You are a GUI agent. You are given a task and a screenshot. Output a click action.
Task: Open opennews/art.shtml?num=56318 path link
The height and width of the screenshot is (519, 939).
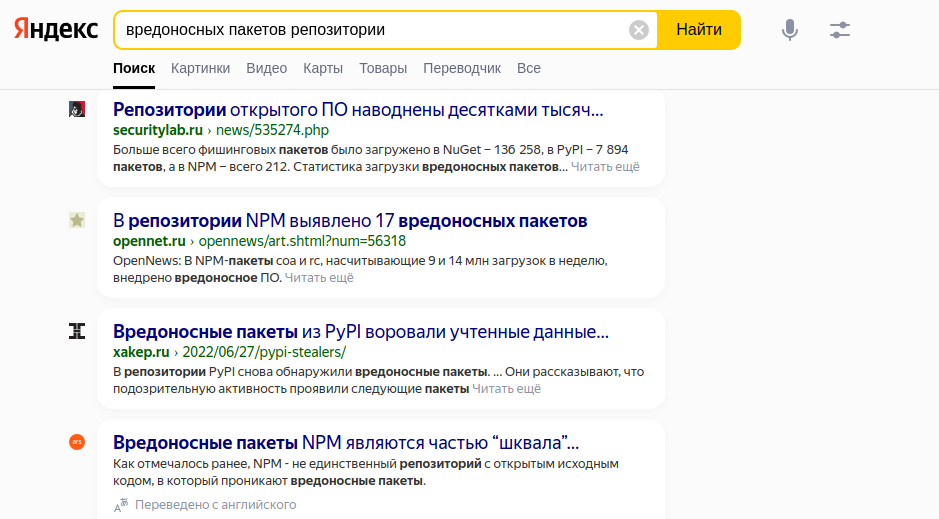pos(302,241)
